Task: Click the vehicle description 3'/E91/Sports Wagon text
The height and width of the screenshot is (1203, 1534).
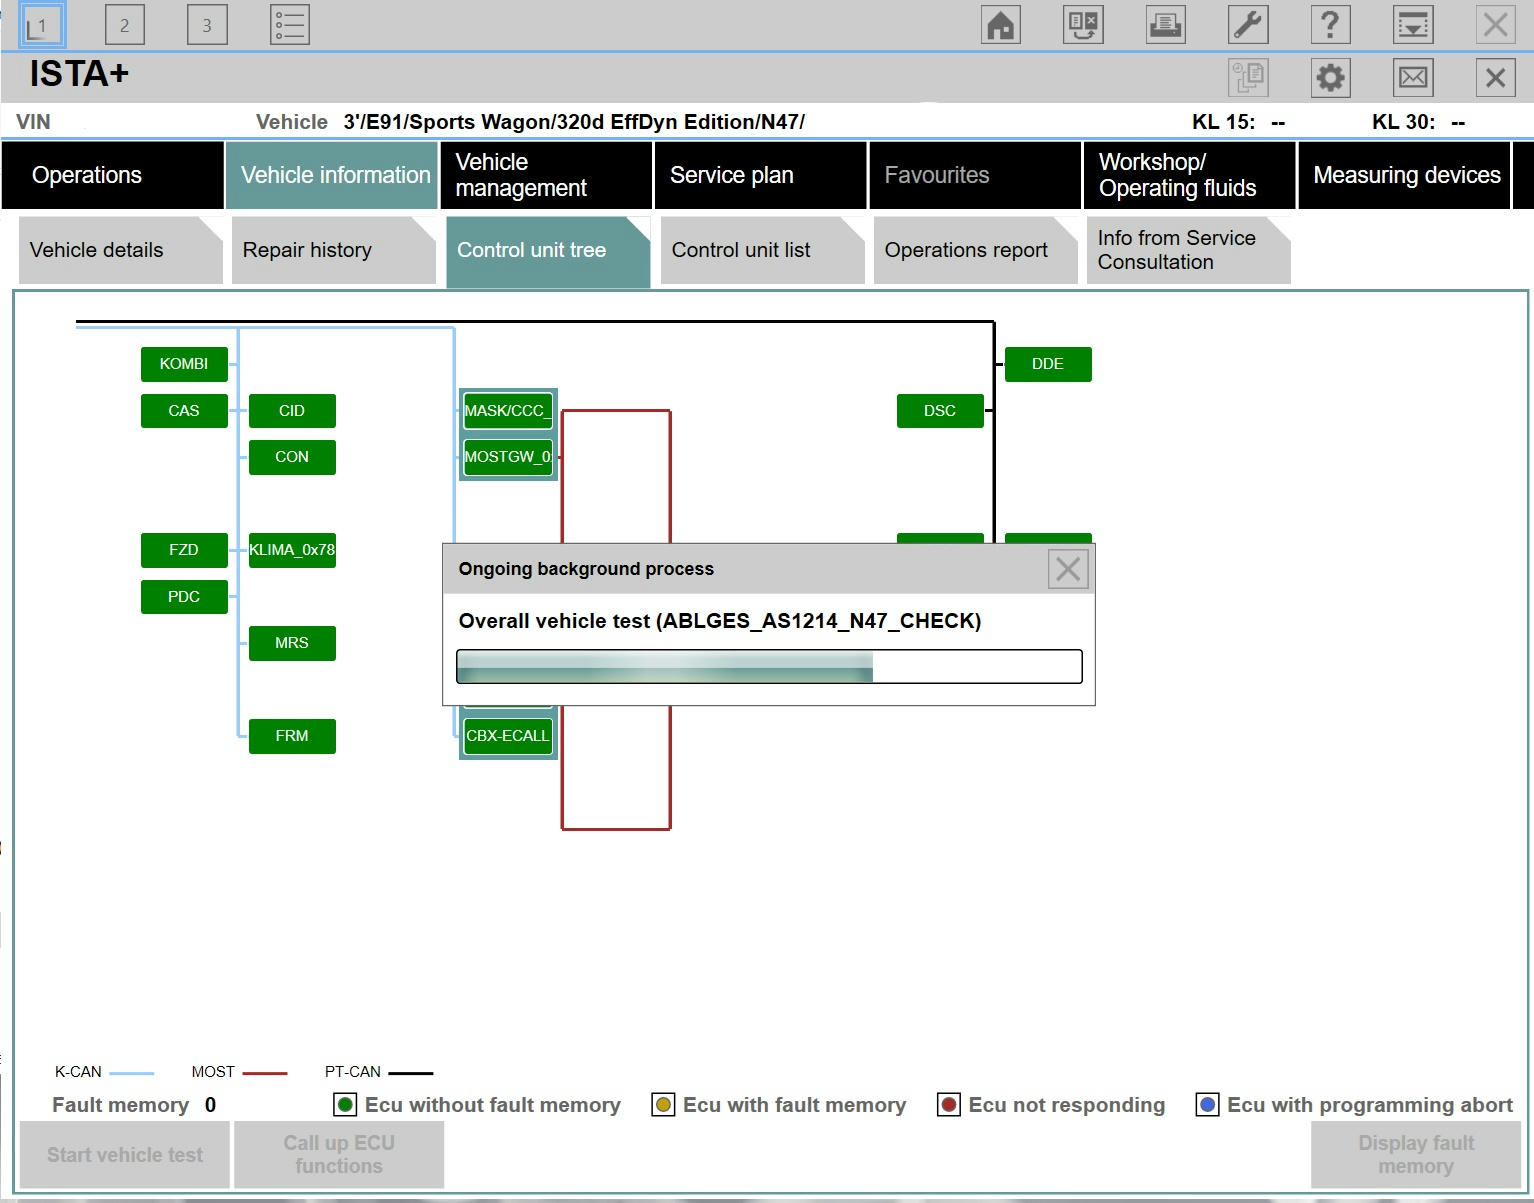Action: (x=574, y=122)
